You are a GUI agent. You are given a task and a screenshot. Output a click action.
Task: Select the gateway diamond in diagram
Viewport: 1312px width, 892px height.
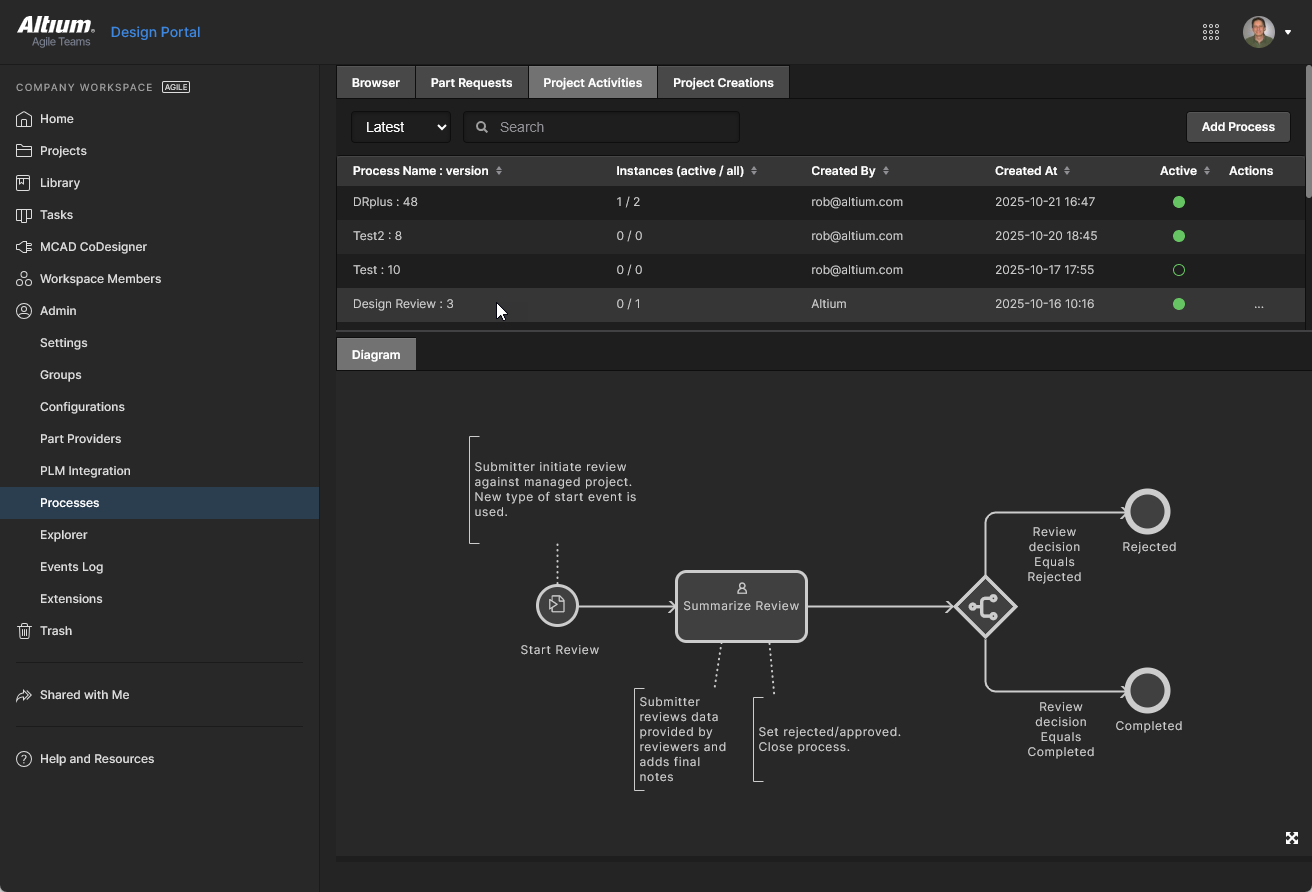point(985,606)
